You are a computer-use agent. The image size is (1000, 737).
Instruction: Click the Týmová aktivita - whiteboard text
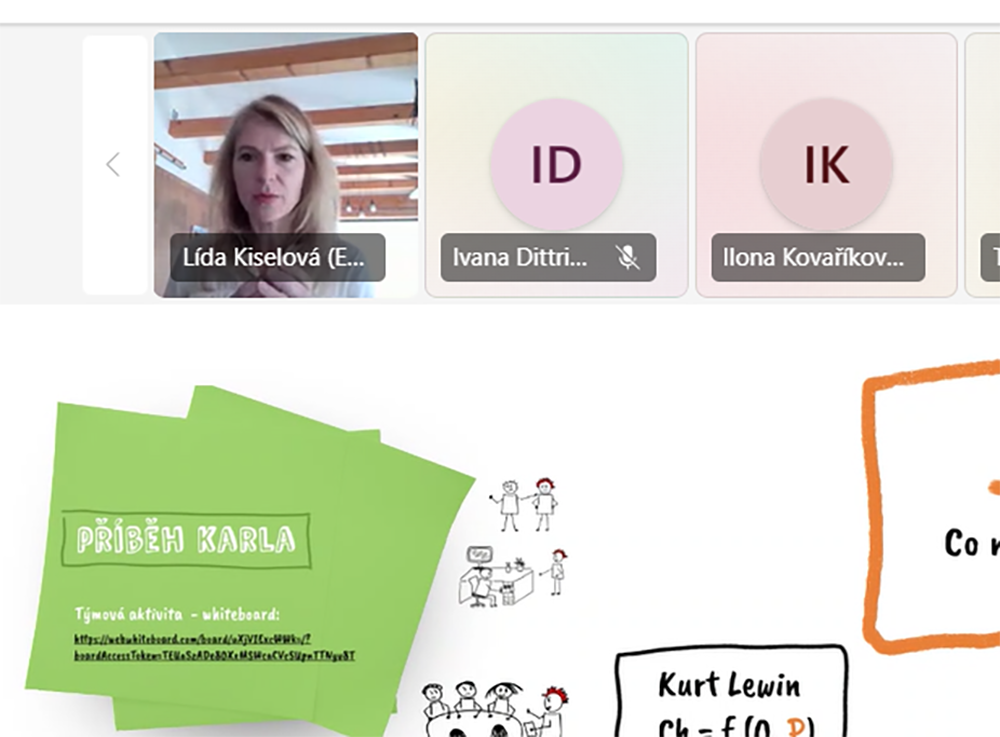point(177,614)
